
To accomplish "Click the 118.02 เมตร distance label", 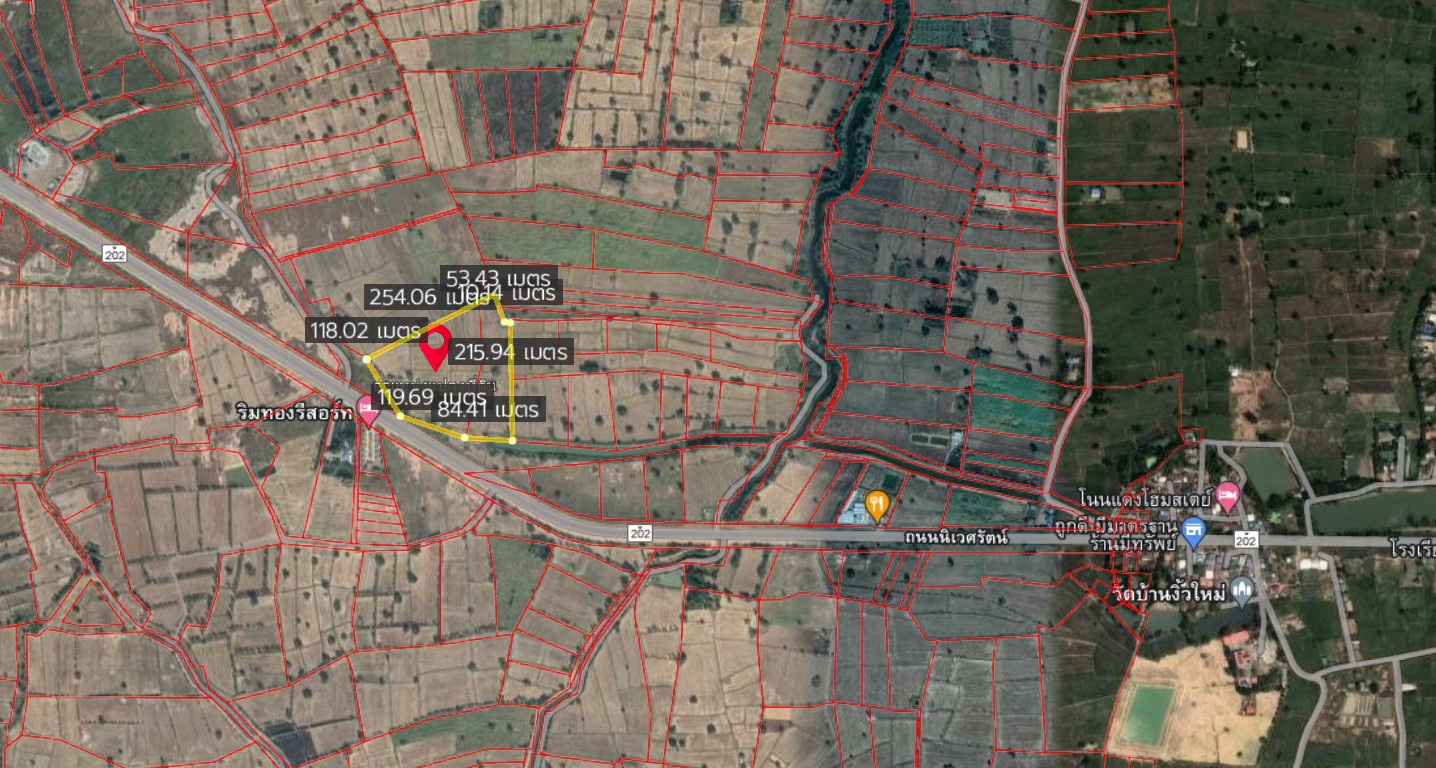I will pos(365,330).
